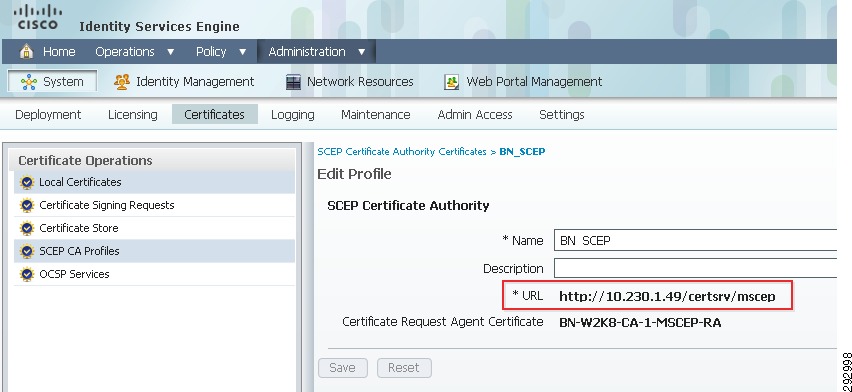Expand the Administration menu arrow

pos(362,52)
